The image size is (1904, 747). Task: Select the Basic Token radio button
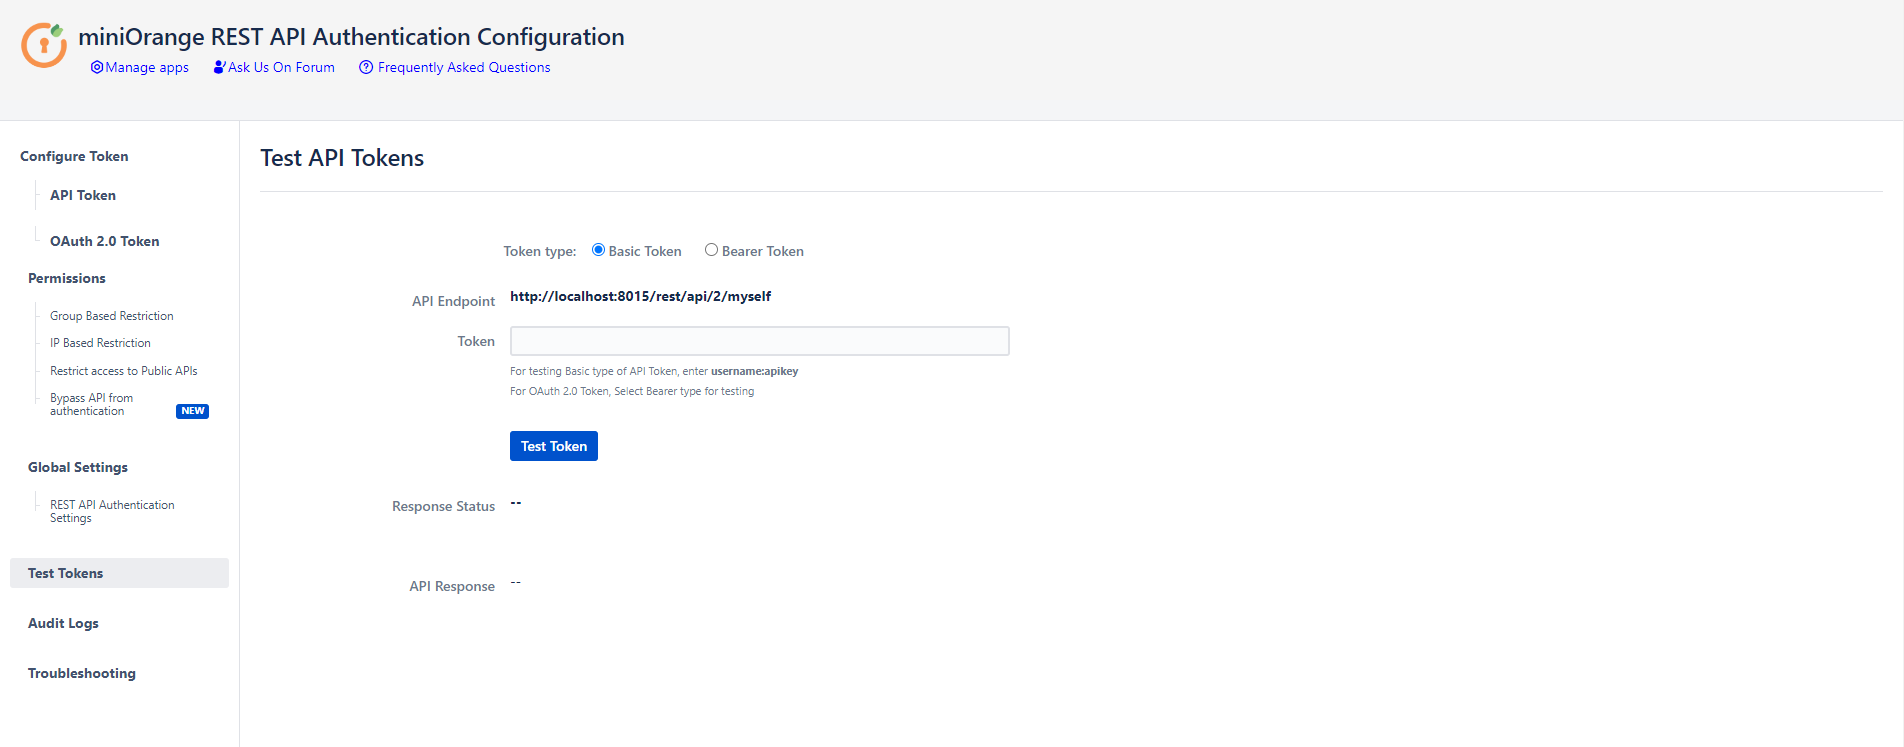pyautogui.click(x=598, y=250)
